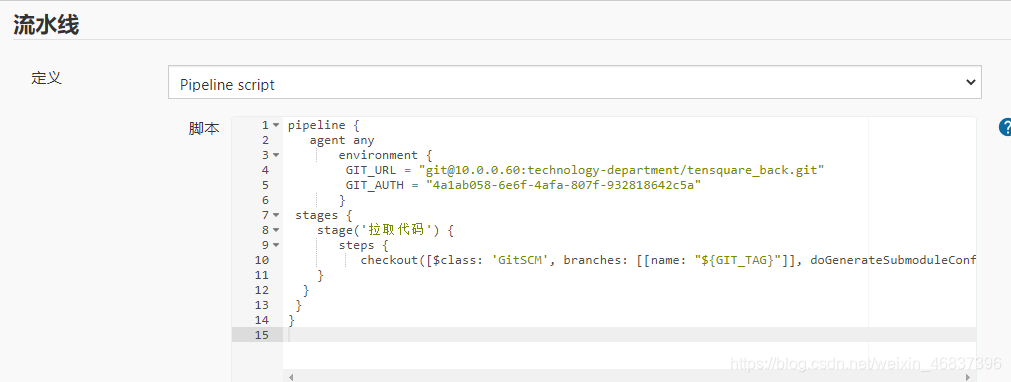
Task: Click line number 10 in gutter
Action: click(262, 260)
